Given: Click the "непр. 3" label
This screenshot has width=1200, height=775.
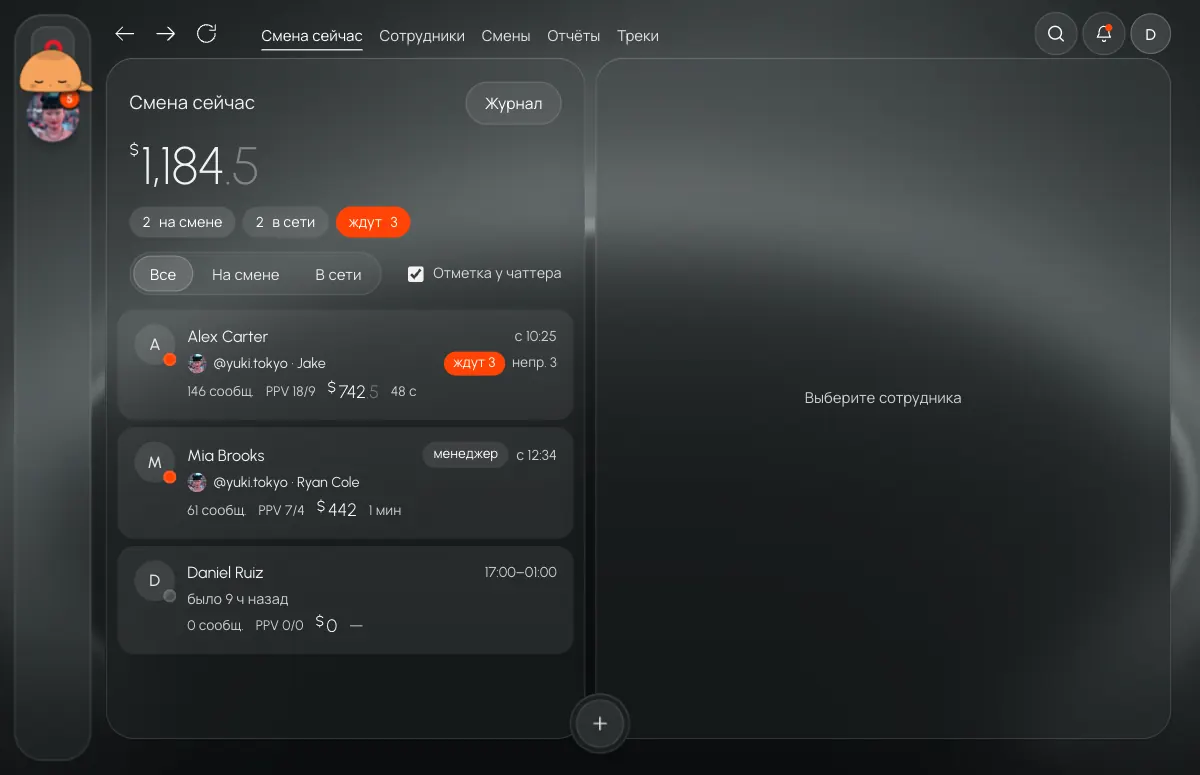Looking at the screenshot, I should click(x=534, y=362).
